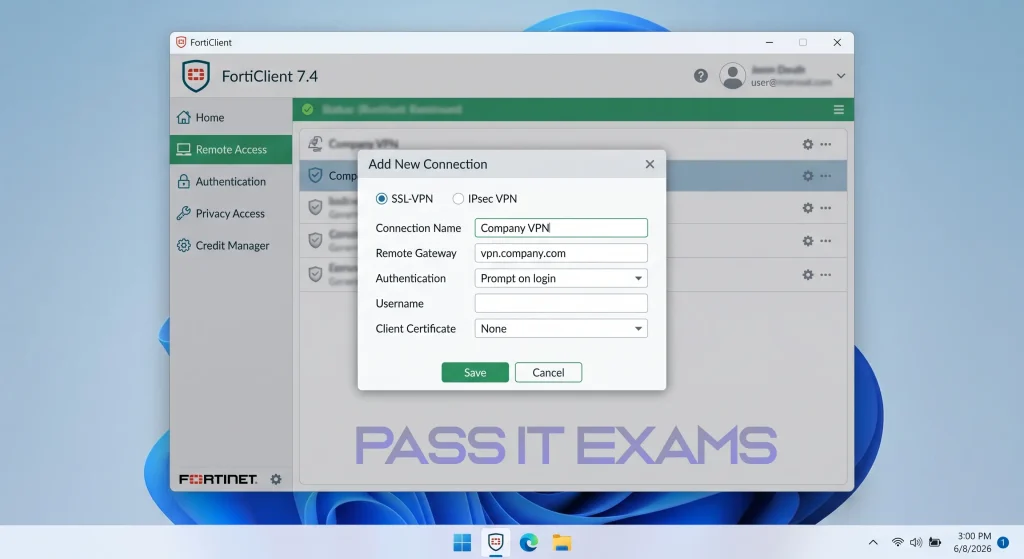Click the settings gear beside Fortinet logo

point(276,479)
